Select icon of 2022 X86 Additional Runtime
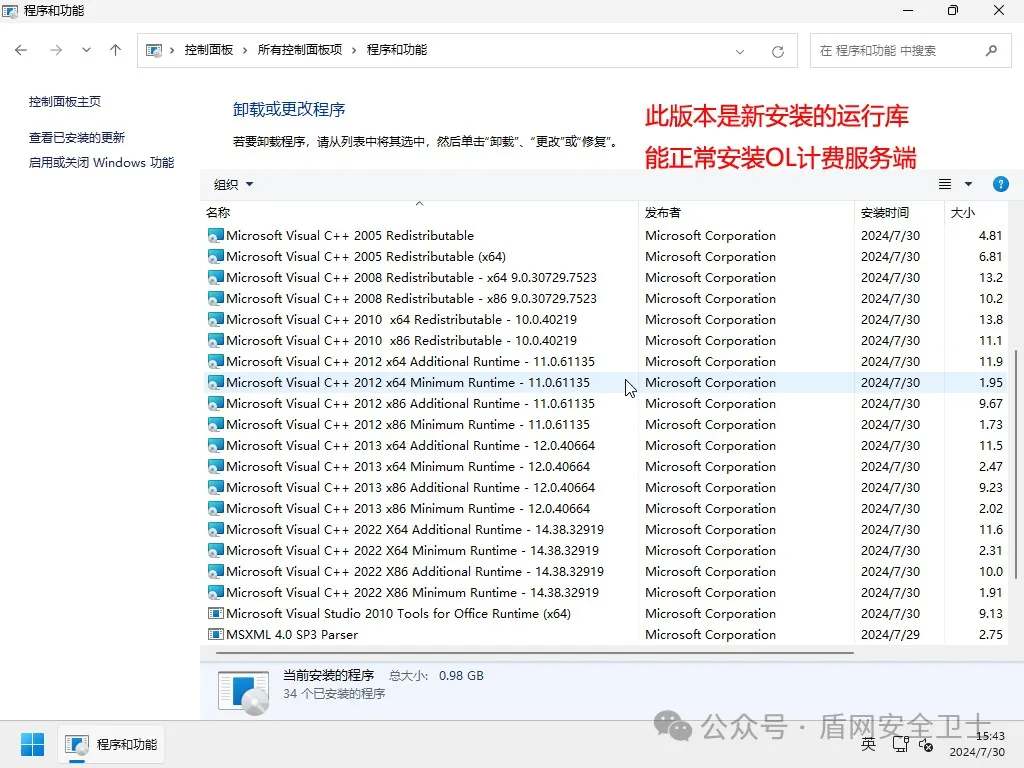Viewport: 1024px width, 768px height. click(216, 571)
